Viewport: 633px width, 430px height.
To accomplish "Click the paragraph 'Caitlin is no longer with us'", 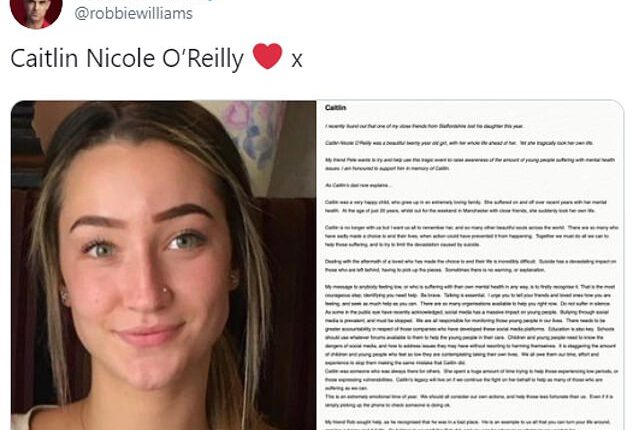I will 472,236.
